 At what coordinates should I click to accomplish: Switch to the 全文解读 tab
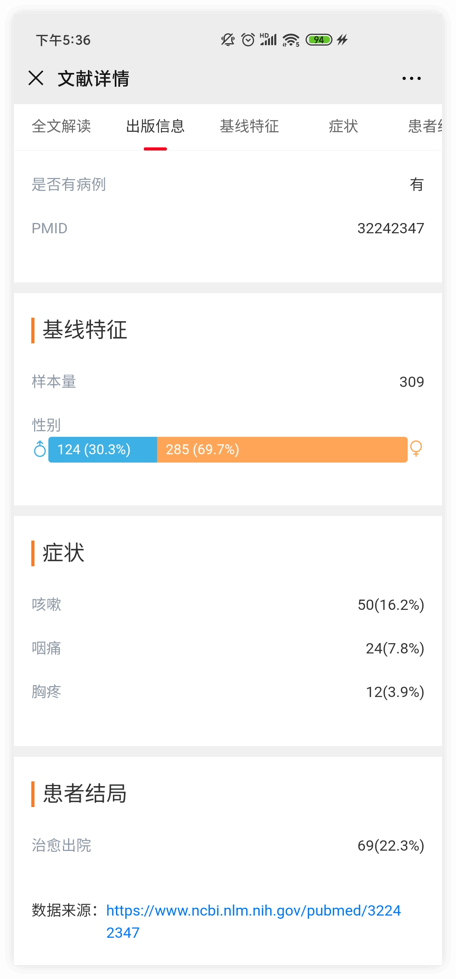pos(61,126)
